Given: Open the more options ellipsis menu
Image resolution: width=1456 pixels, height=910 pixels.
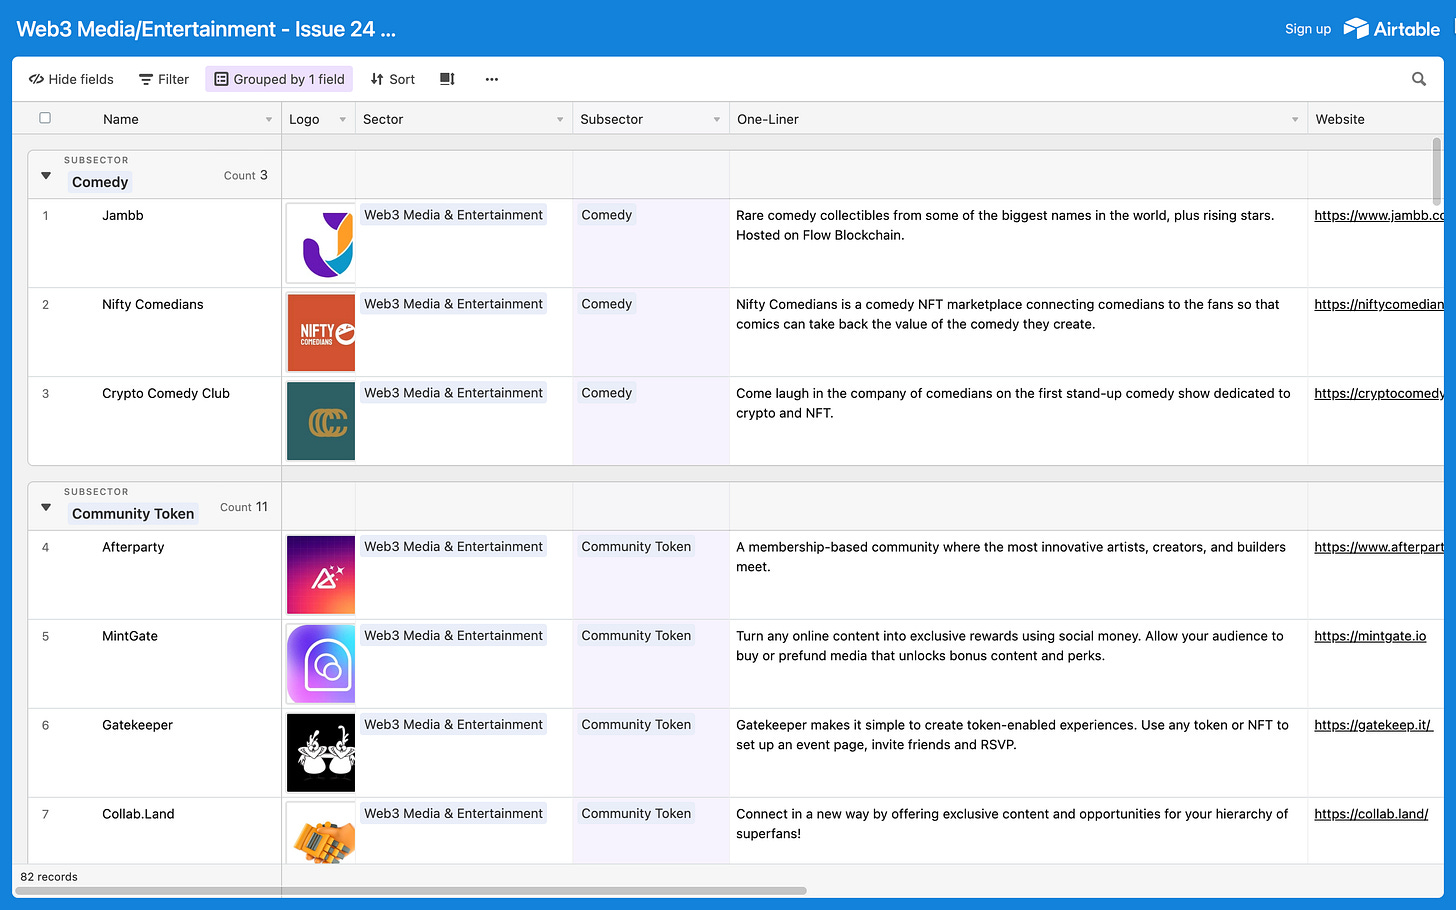Looking at the screenshot, I should (491, 79).
